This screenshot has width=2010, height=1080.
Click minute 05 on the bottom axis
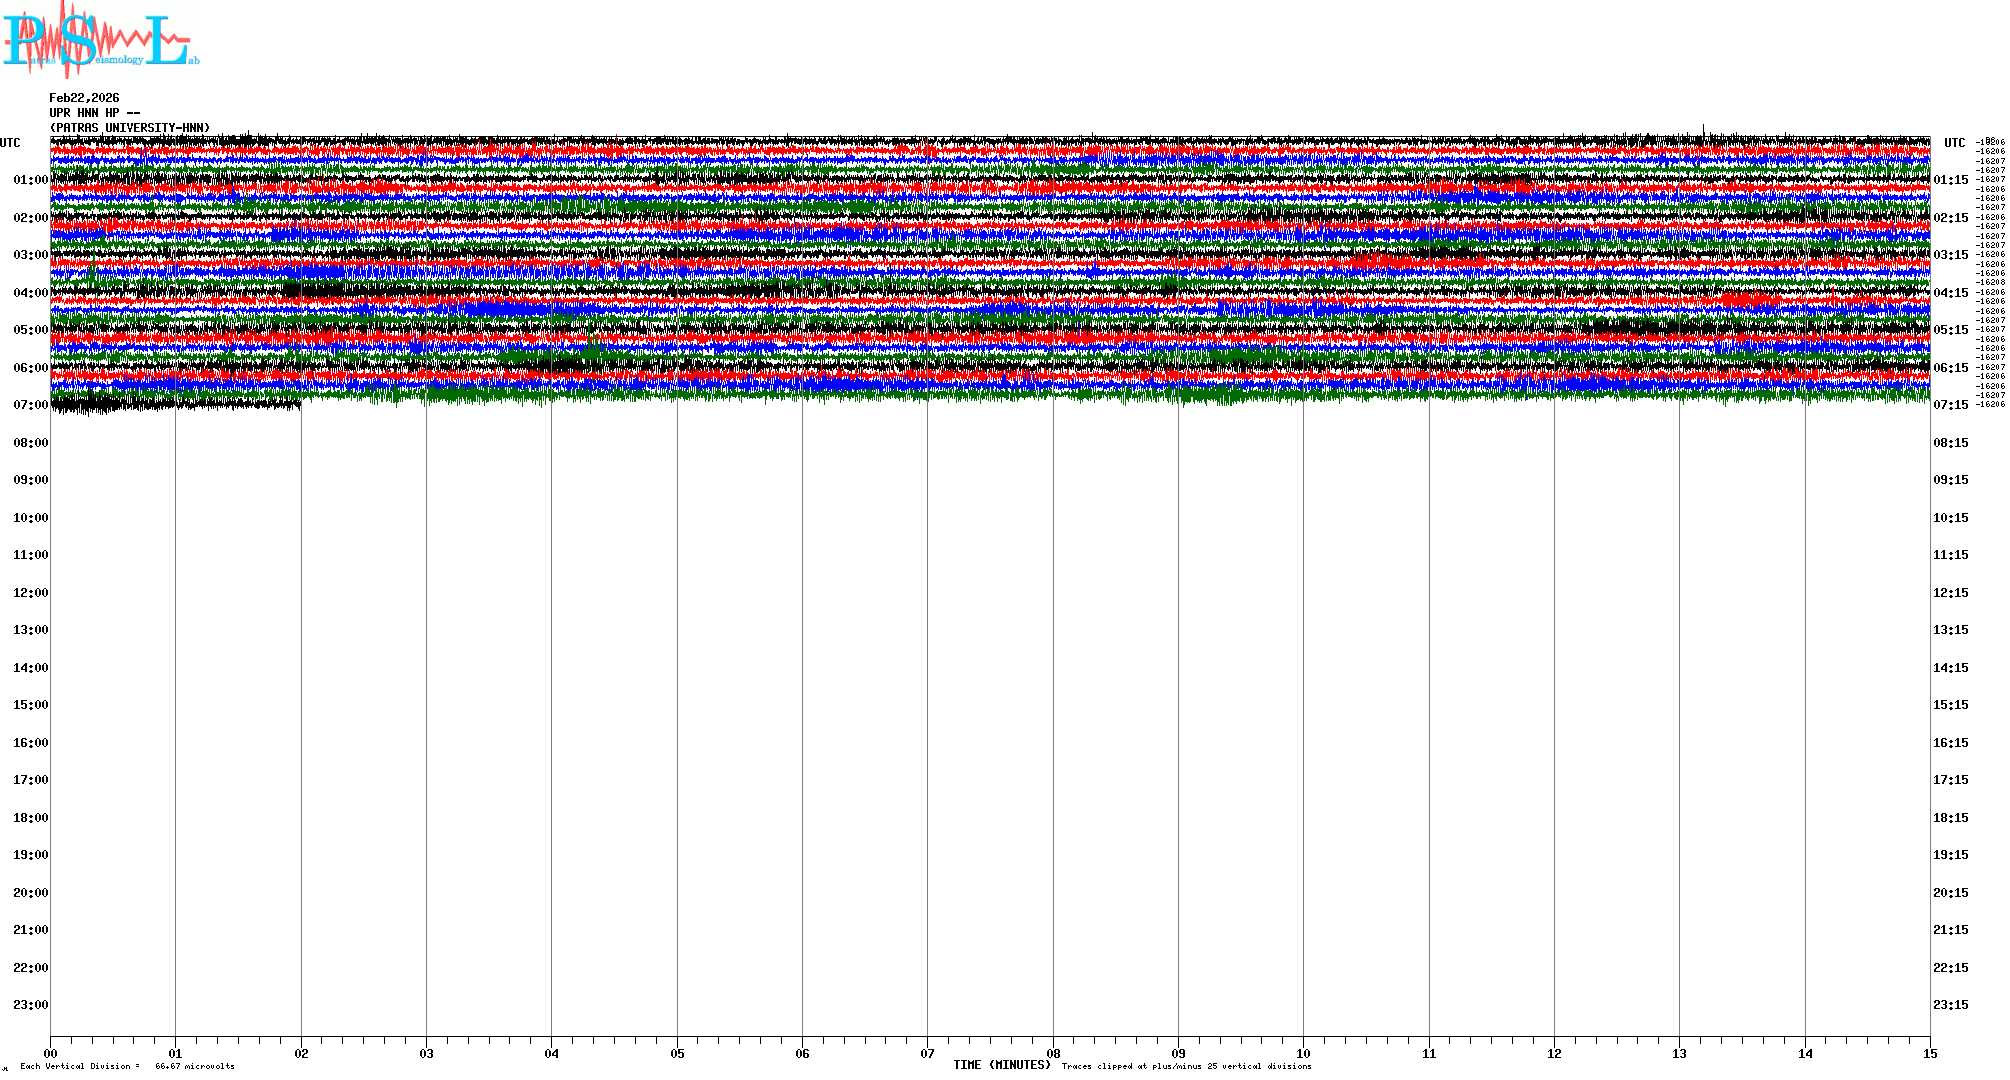coord(677,1053)
